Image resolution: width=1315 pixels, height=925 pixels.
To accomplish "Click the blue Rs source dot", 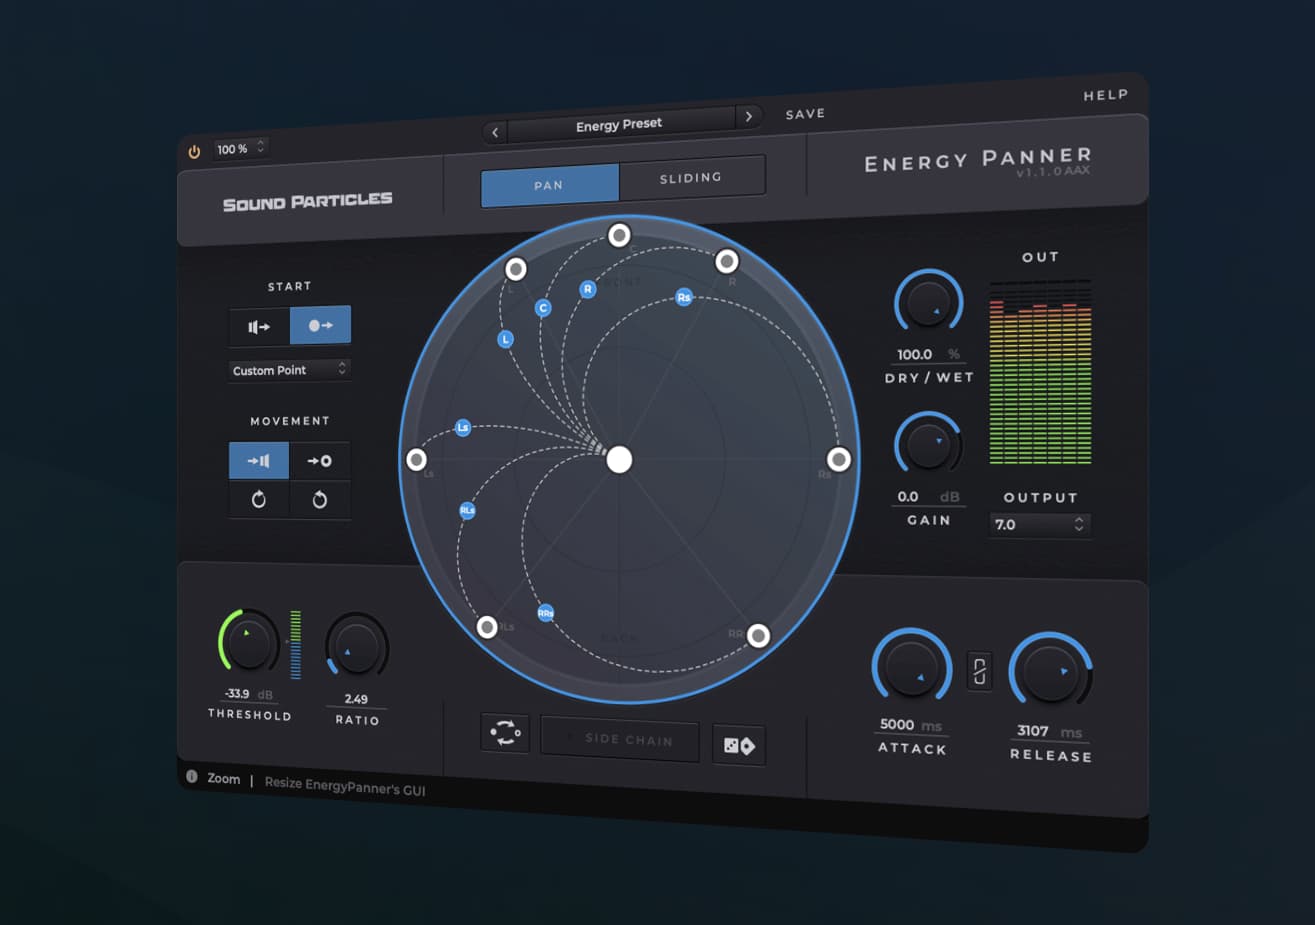I will coord(684,297).
